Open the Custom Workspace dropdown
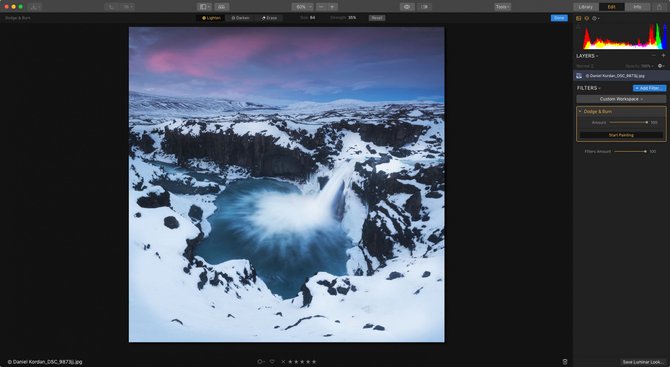This screenshot has width=670, height=367. (621, 99)
